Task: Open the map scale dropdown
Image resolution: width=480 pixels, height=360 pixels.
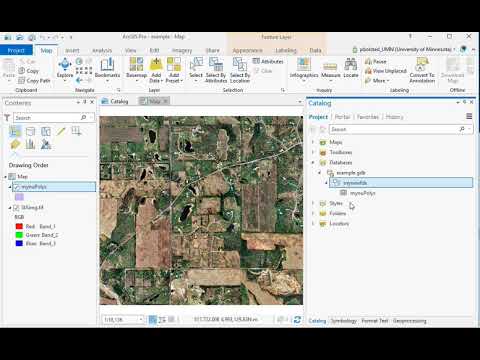Action: 141,319
